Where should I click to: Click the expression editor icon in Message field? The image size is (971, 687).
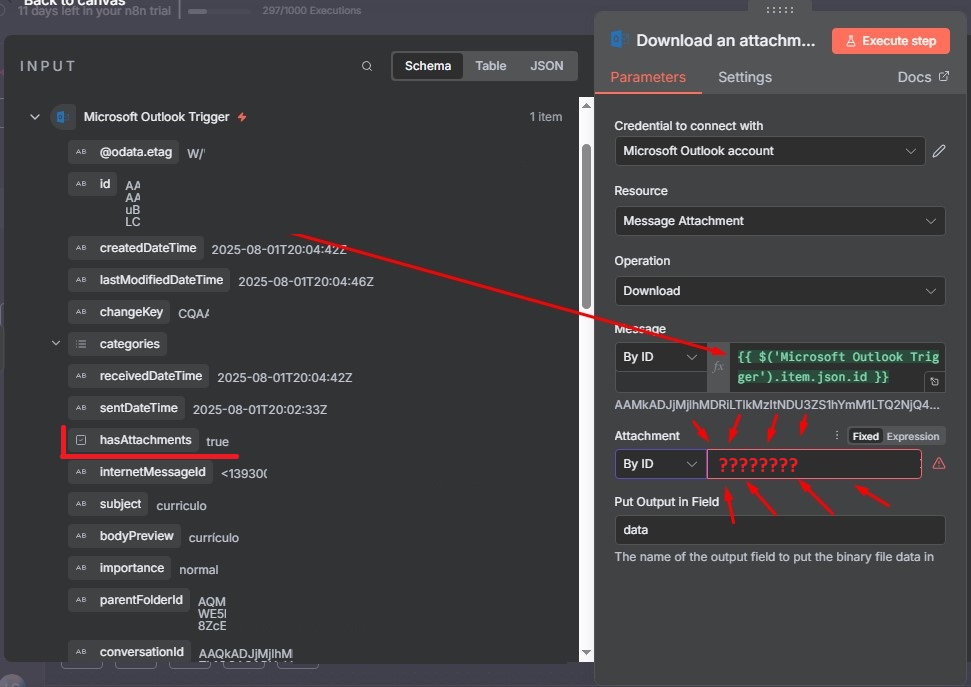tap(934, 382)
